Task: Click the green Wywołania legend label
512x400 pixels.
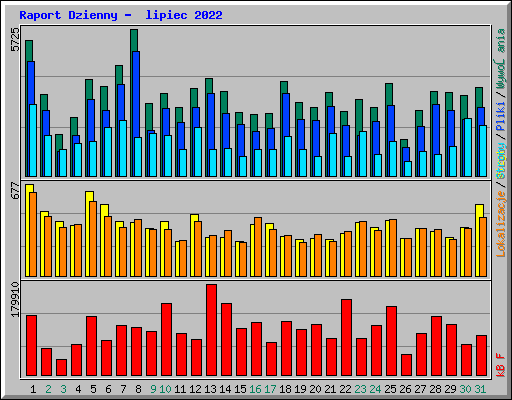Action: click(x=500, y=59)
